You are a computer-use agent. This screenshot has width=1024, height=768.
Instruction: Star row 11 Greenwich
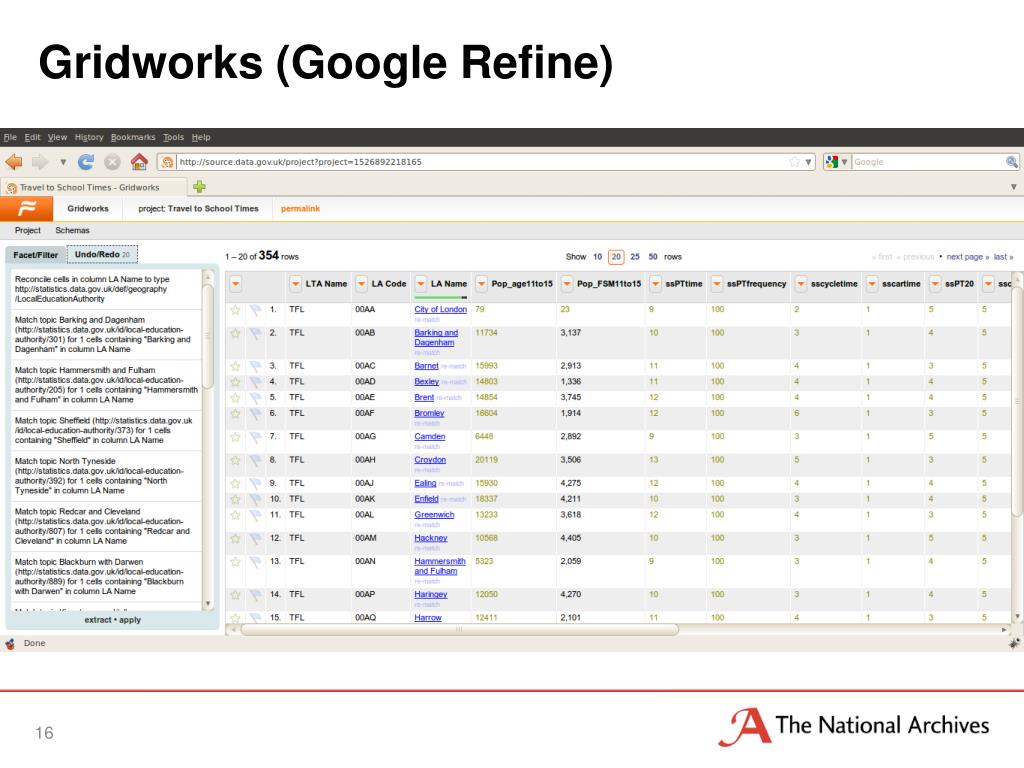(x=235, y=515)
